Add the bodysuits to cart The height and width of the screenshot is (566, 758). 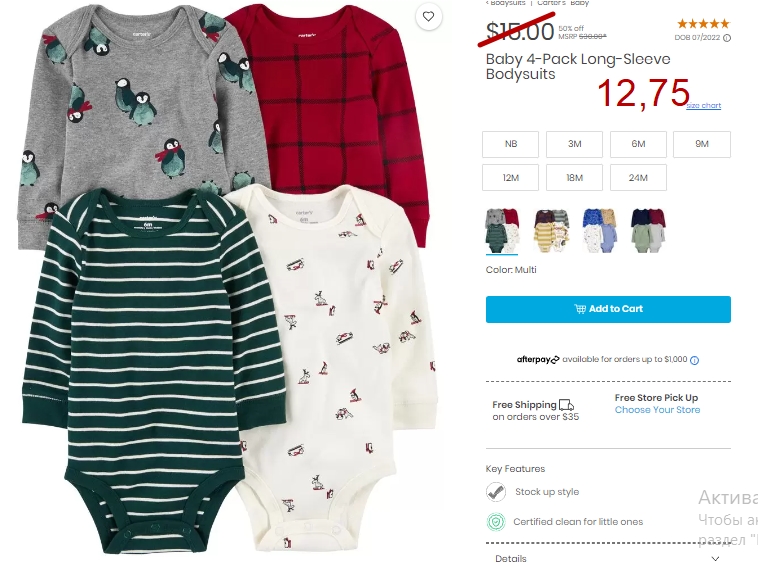click(x=608, y=309)
